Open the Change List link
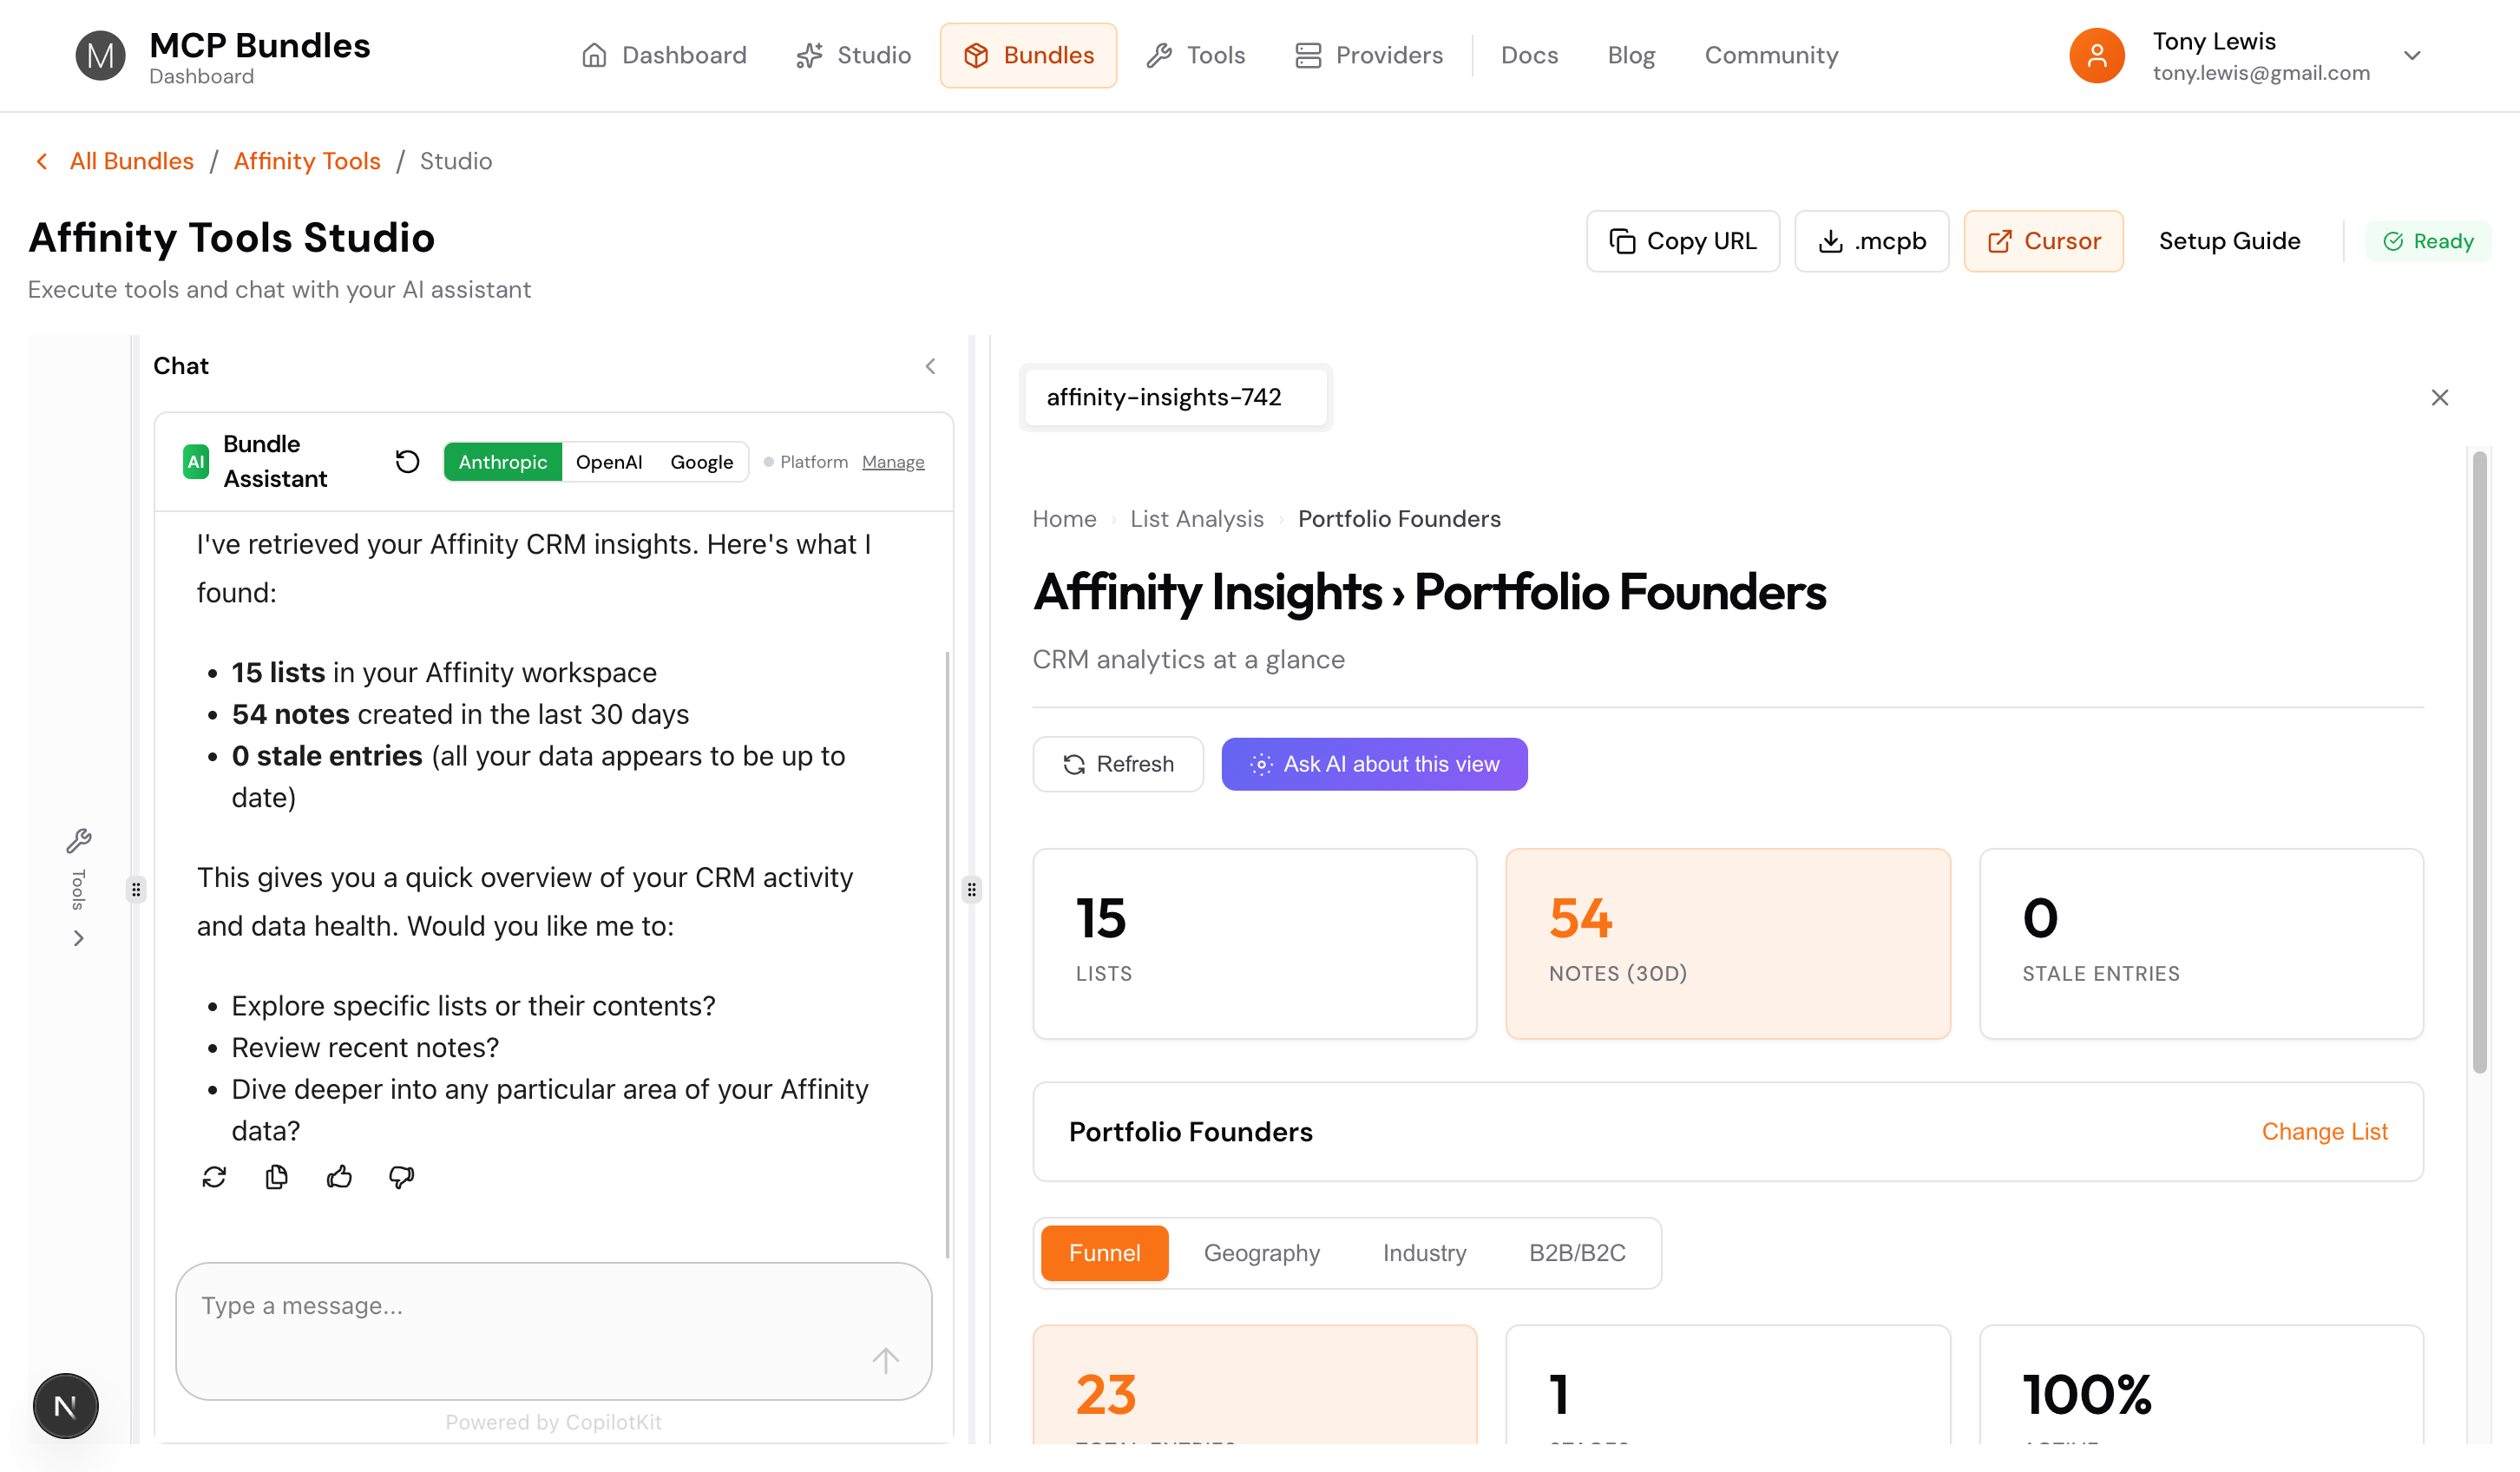The image size is (2520, 1472). coord(2325,1131)
